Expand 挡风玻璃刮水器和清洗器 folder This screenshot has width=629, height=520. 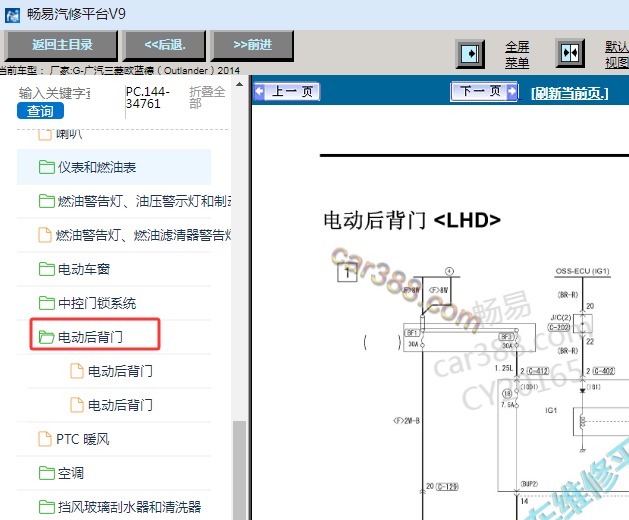tap(114, 507)
